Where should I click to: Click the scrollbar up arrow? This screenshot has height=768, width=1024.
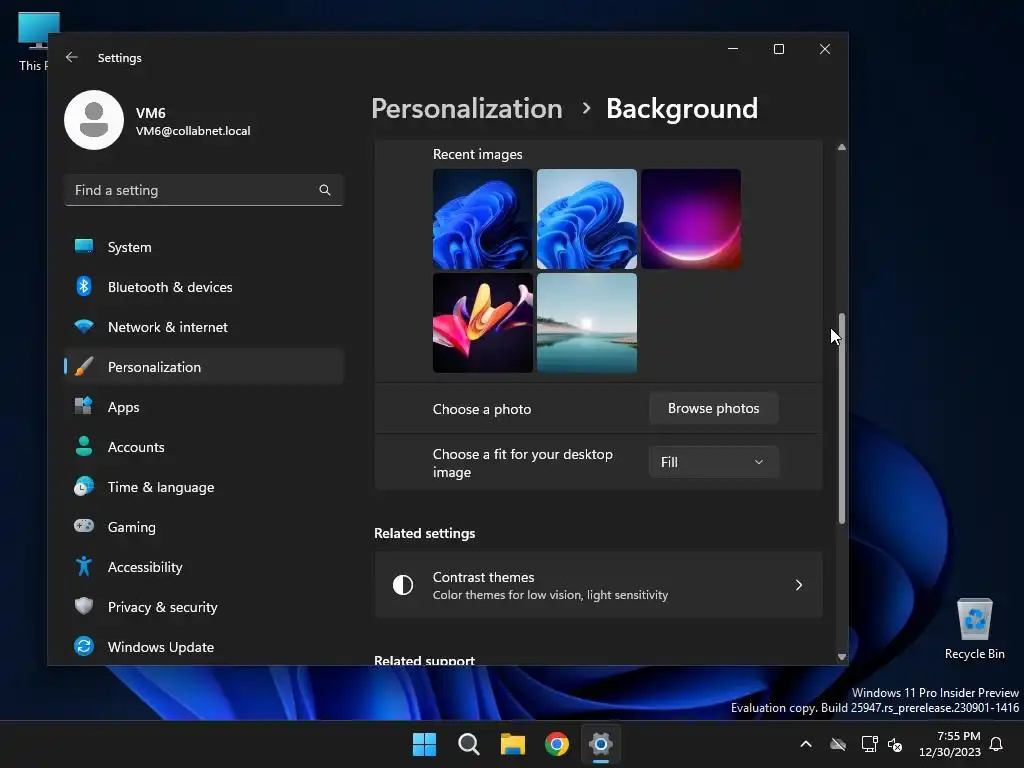click(x=842, y=147)
